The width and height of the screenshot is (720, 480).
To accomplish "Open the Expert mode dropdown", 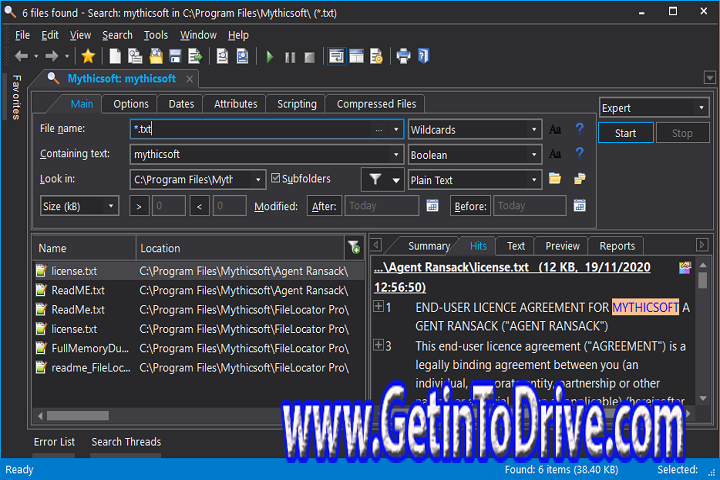I will pyautogui.click(x=654, y=108).
